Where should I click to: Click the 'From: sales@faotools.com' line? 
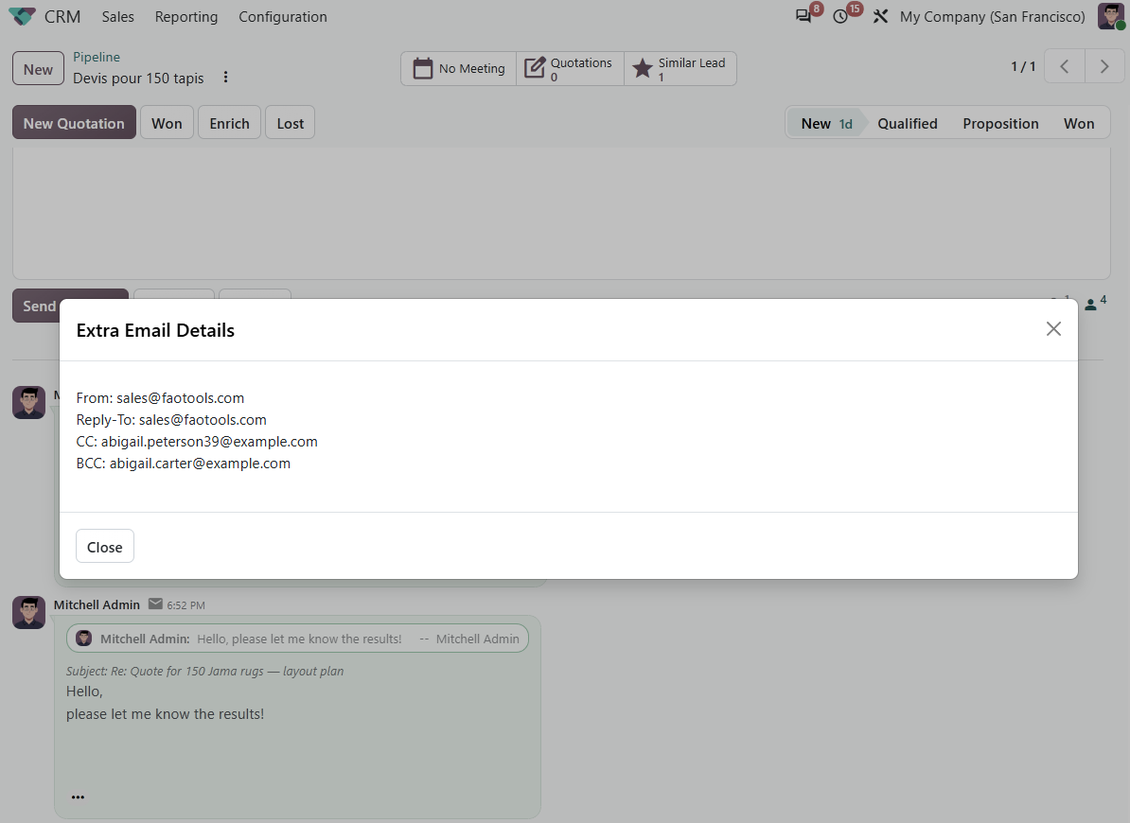160,398
